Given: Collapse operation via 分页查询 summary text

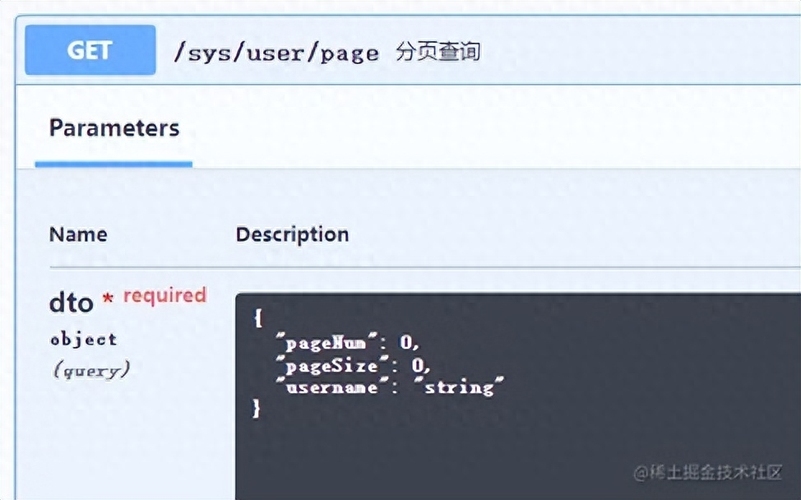Looking at the screenshot, I should coord(438,52).
